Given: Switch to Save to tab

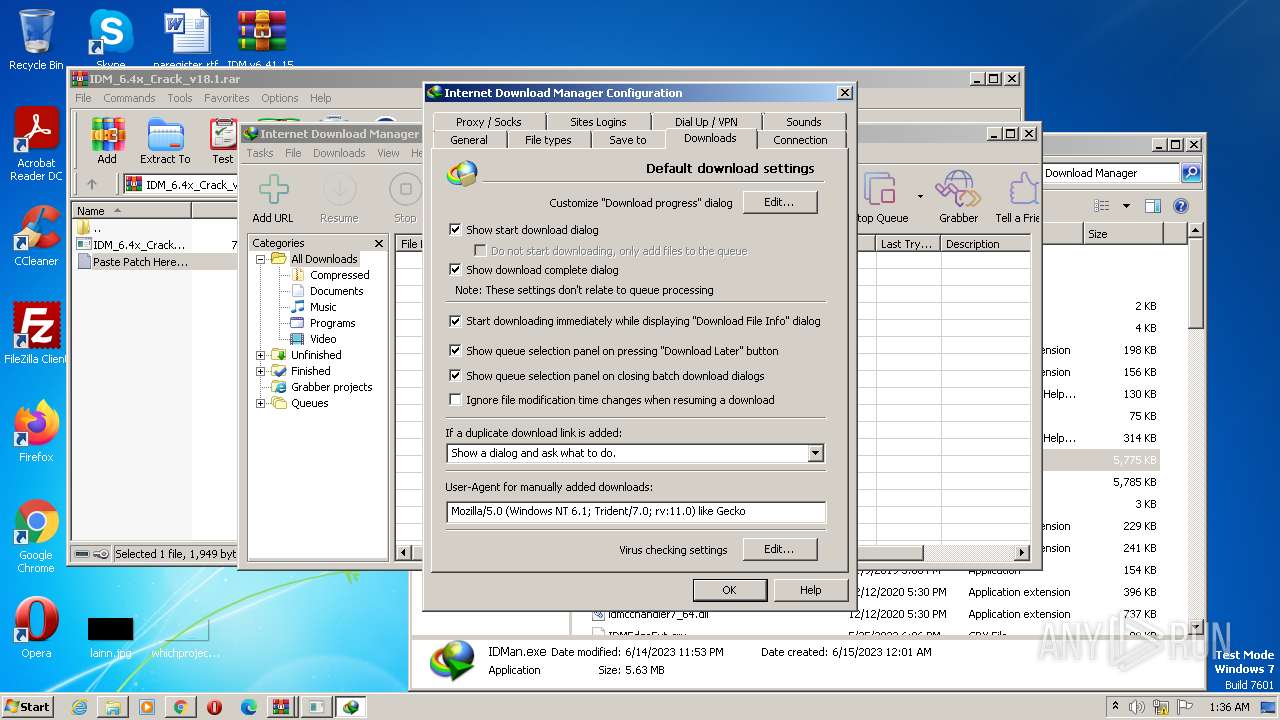Looking at the screenshot, I should [628, 140].
